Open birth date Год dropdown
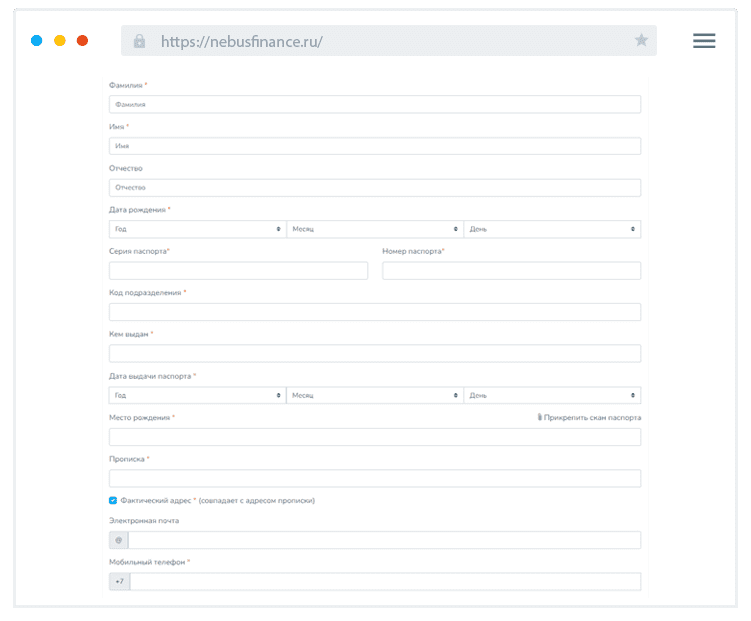The width and height of the screenshot is (751, 621). coord(197,229)
